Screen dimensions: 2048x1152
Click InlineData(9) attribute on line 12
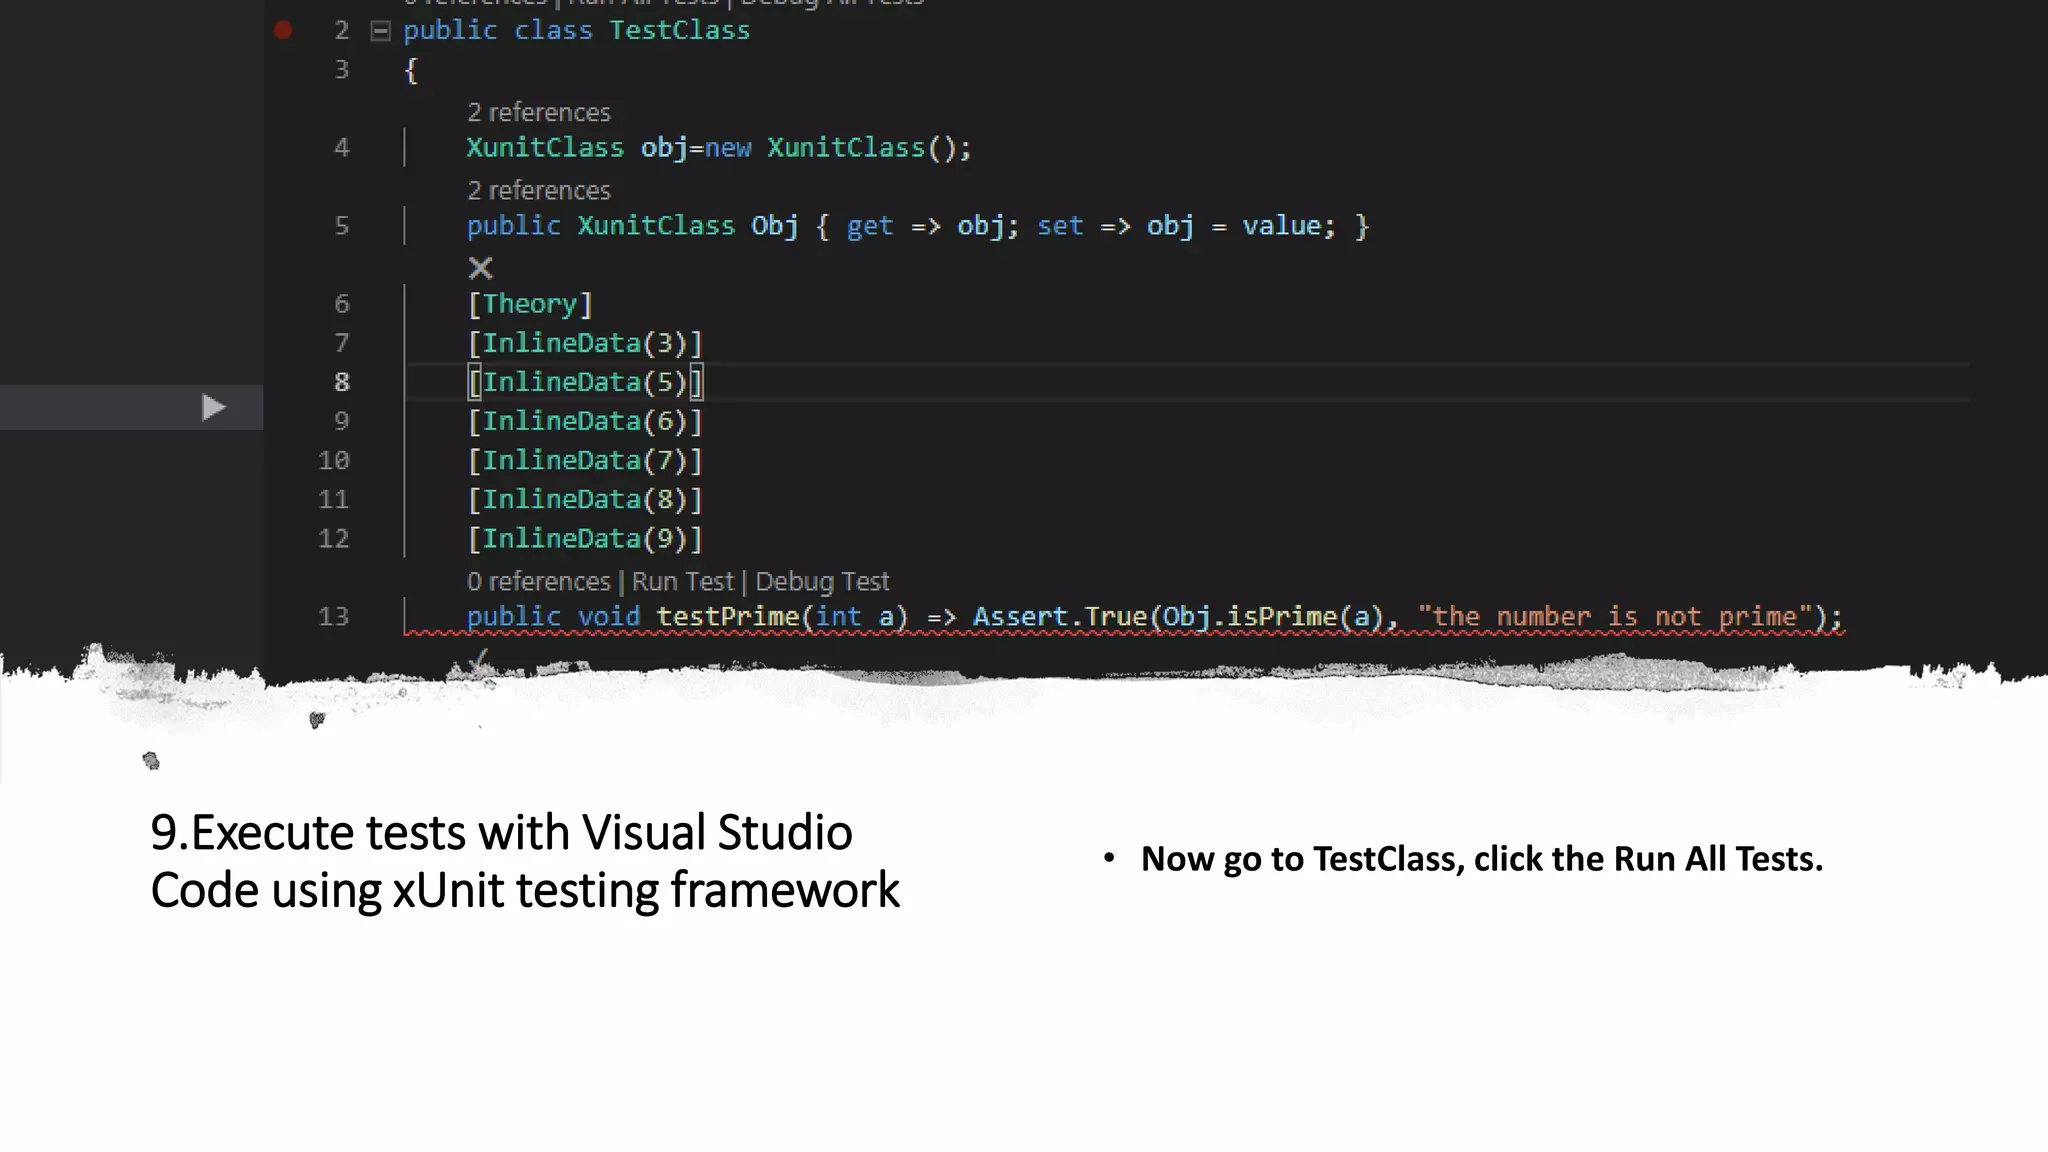point(585,539)
